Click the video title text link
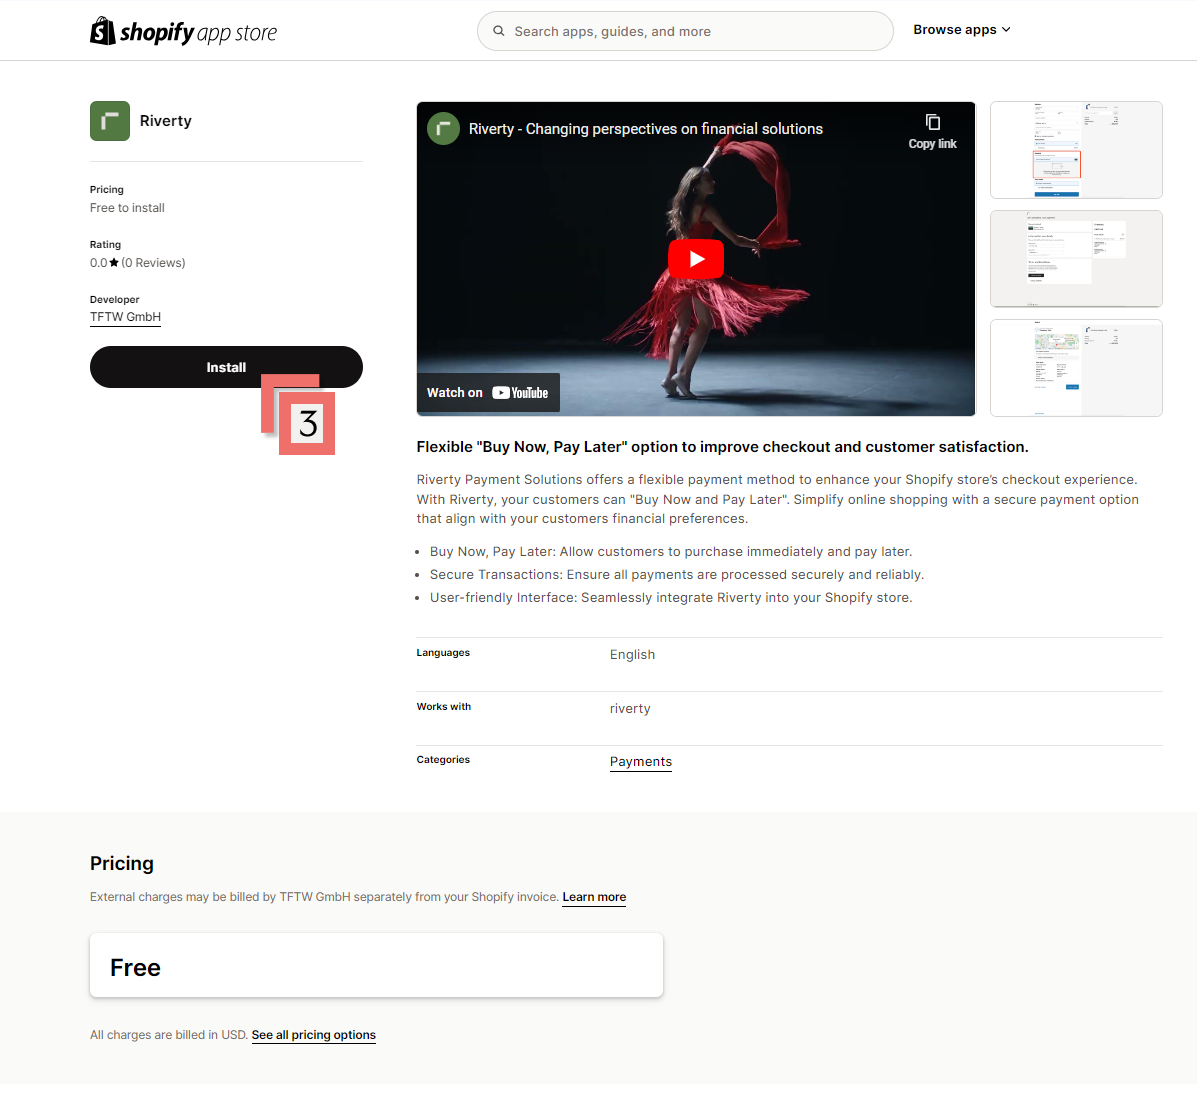Screen dimensions: 1197x1119 click(x=645, y=129)
